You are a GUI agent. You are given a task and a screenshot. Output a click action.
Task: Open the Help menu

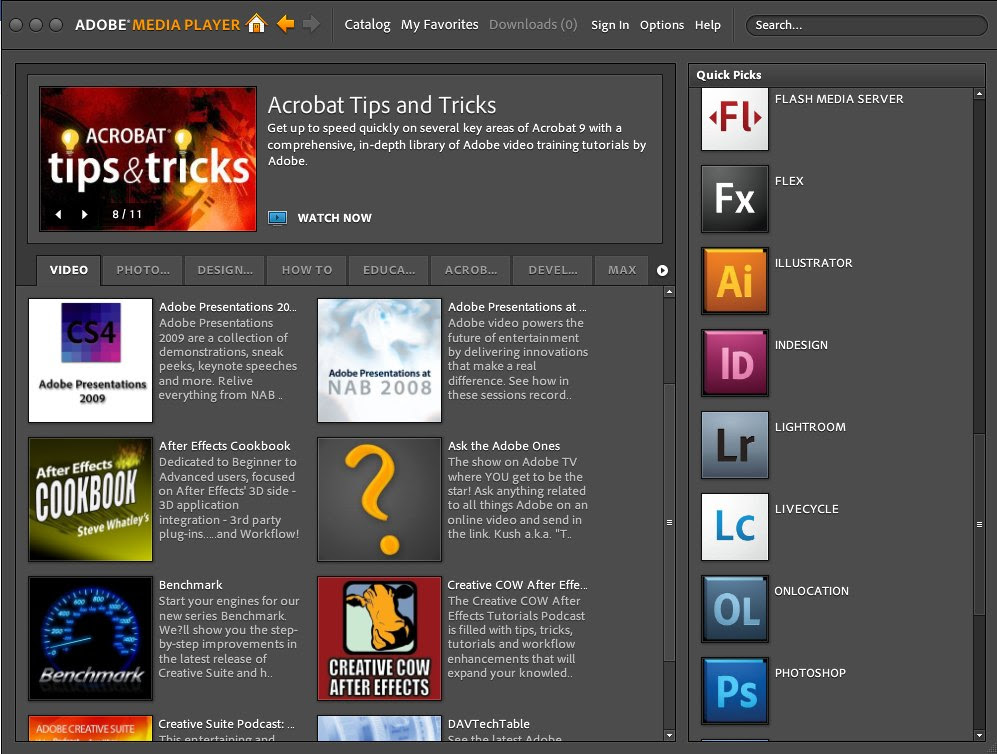tap(708, 25)
